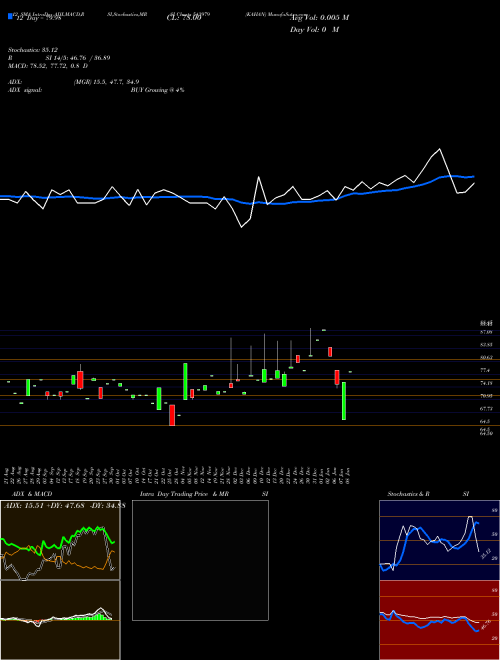Open the red RSI chart panel
This screenshot has width=500, height=660.
[x=439, y=620]
